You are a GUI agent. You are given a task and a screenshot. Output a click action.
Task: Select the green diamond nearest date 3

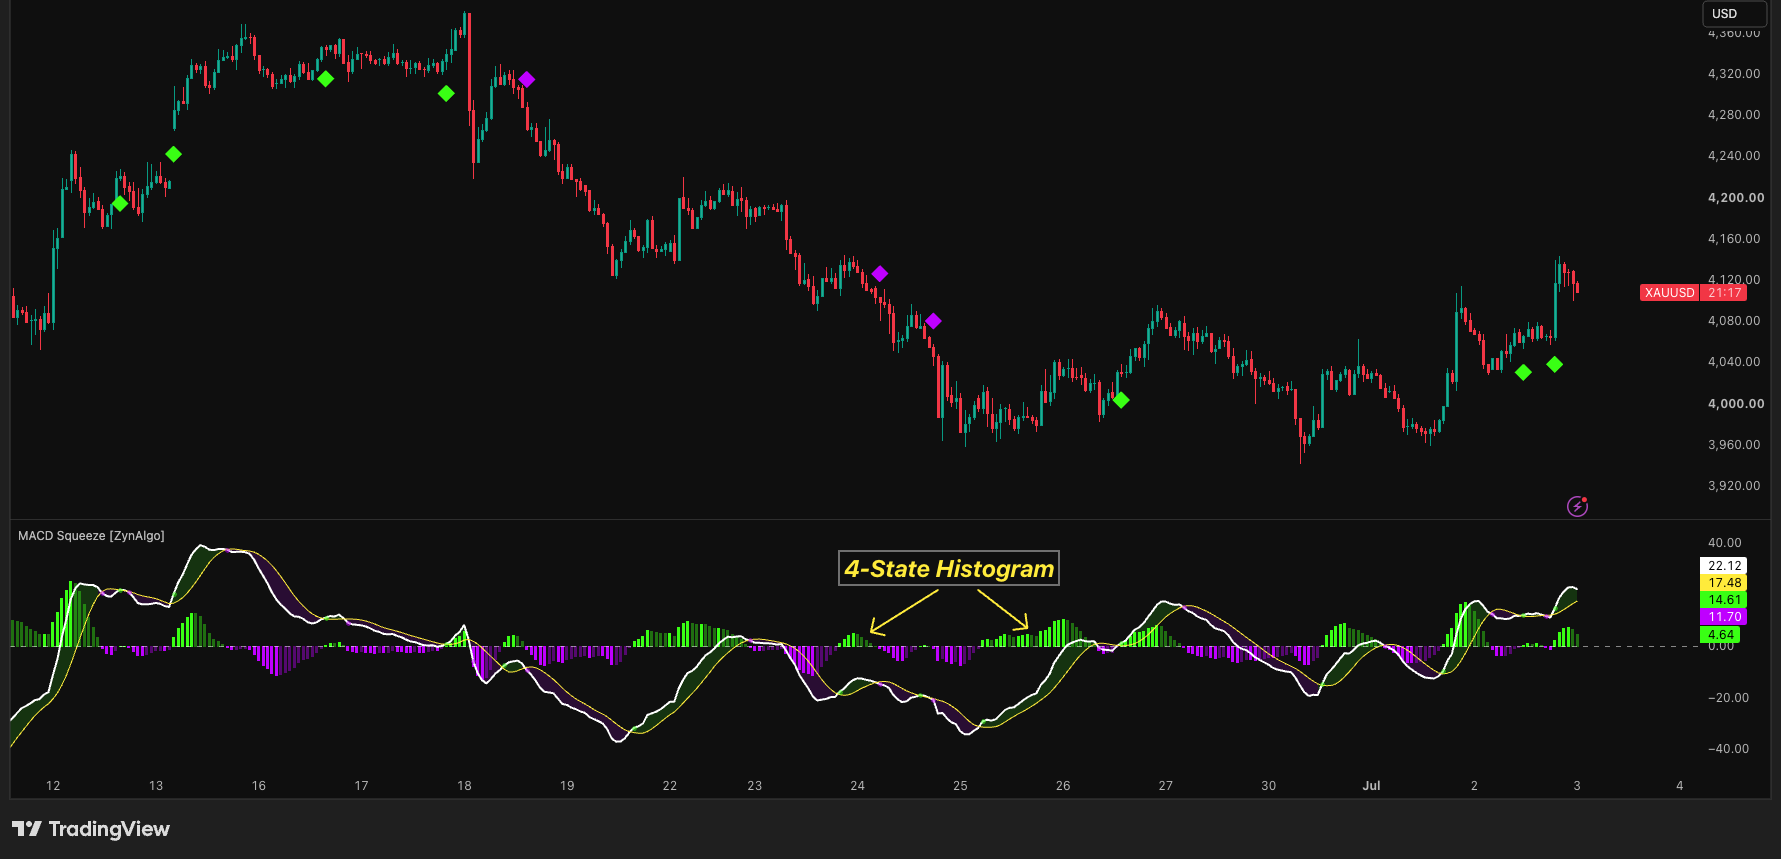pyautogui.click(x=1554, y=364)
